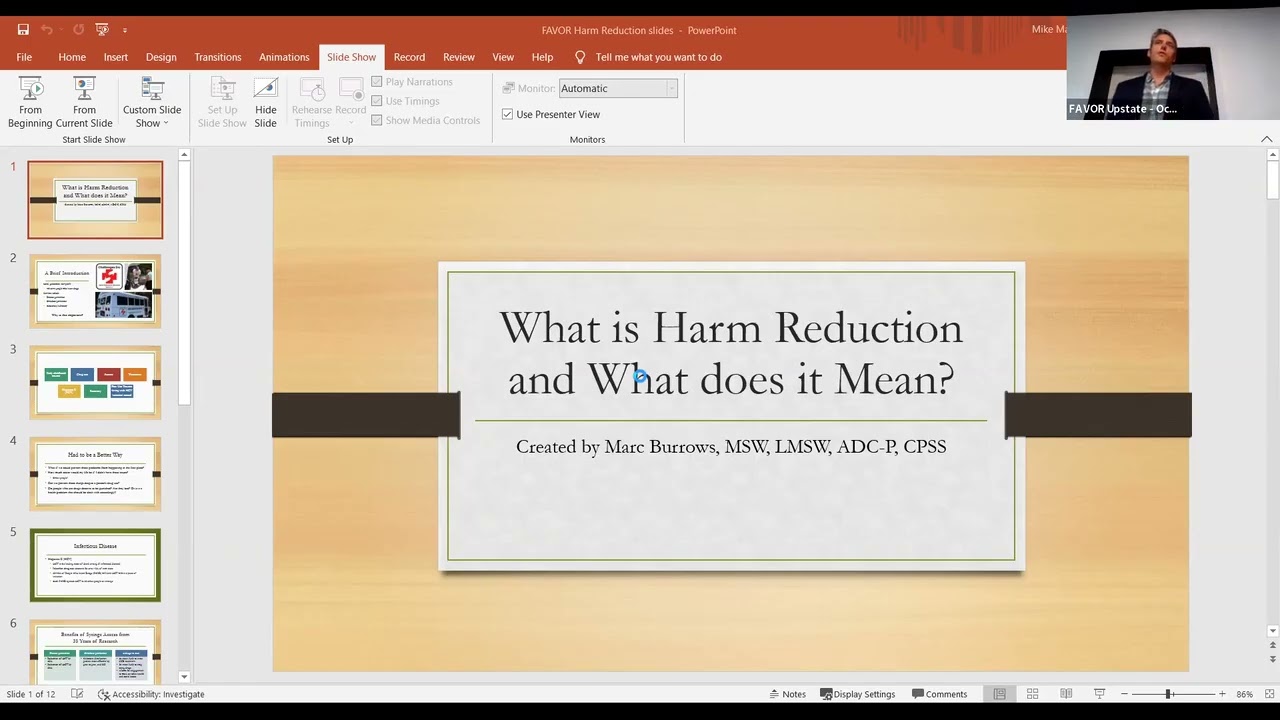Start slideshow from the quick access toolbar
Viewport: 1280px width, 720px height.
102,30
